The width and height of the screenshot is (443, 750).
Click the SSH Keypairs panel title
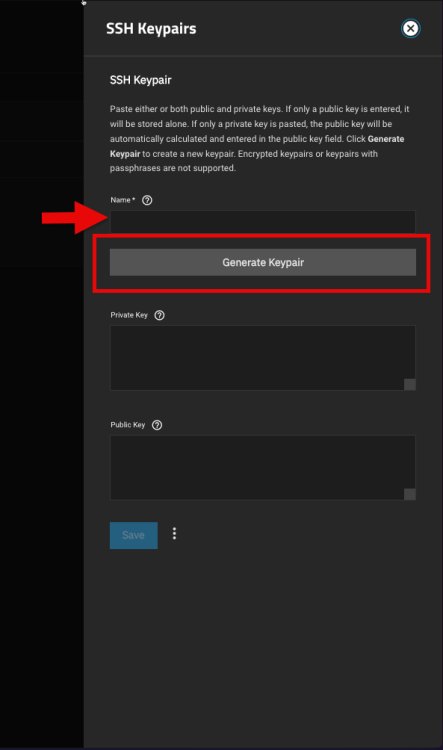(151, 29)
